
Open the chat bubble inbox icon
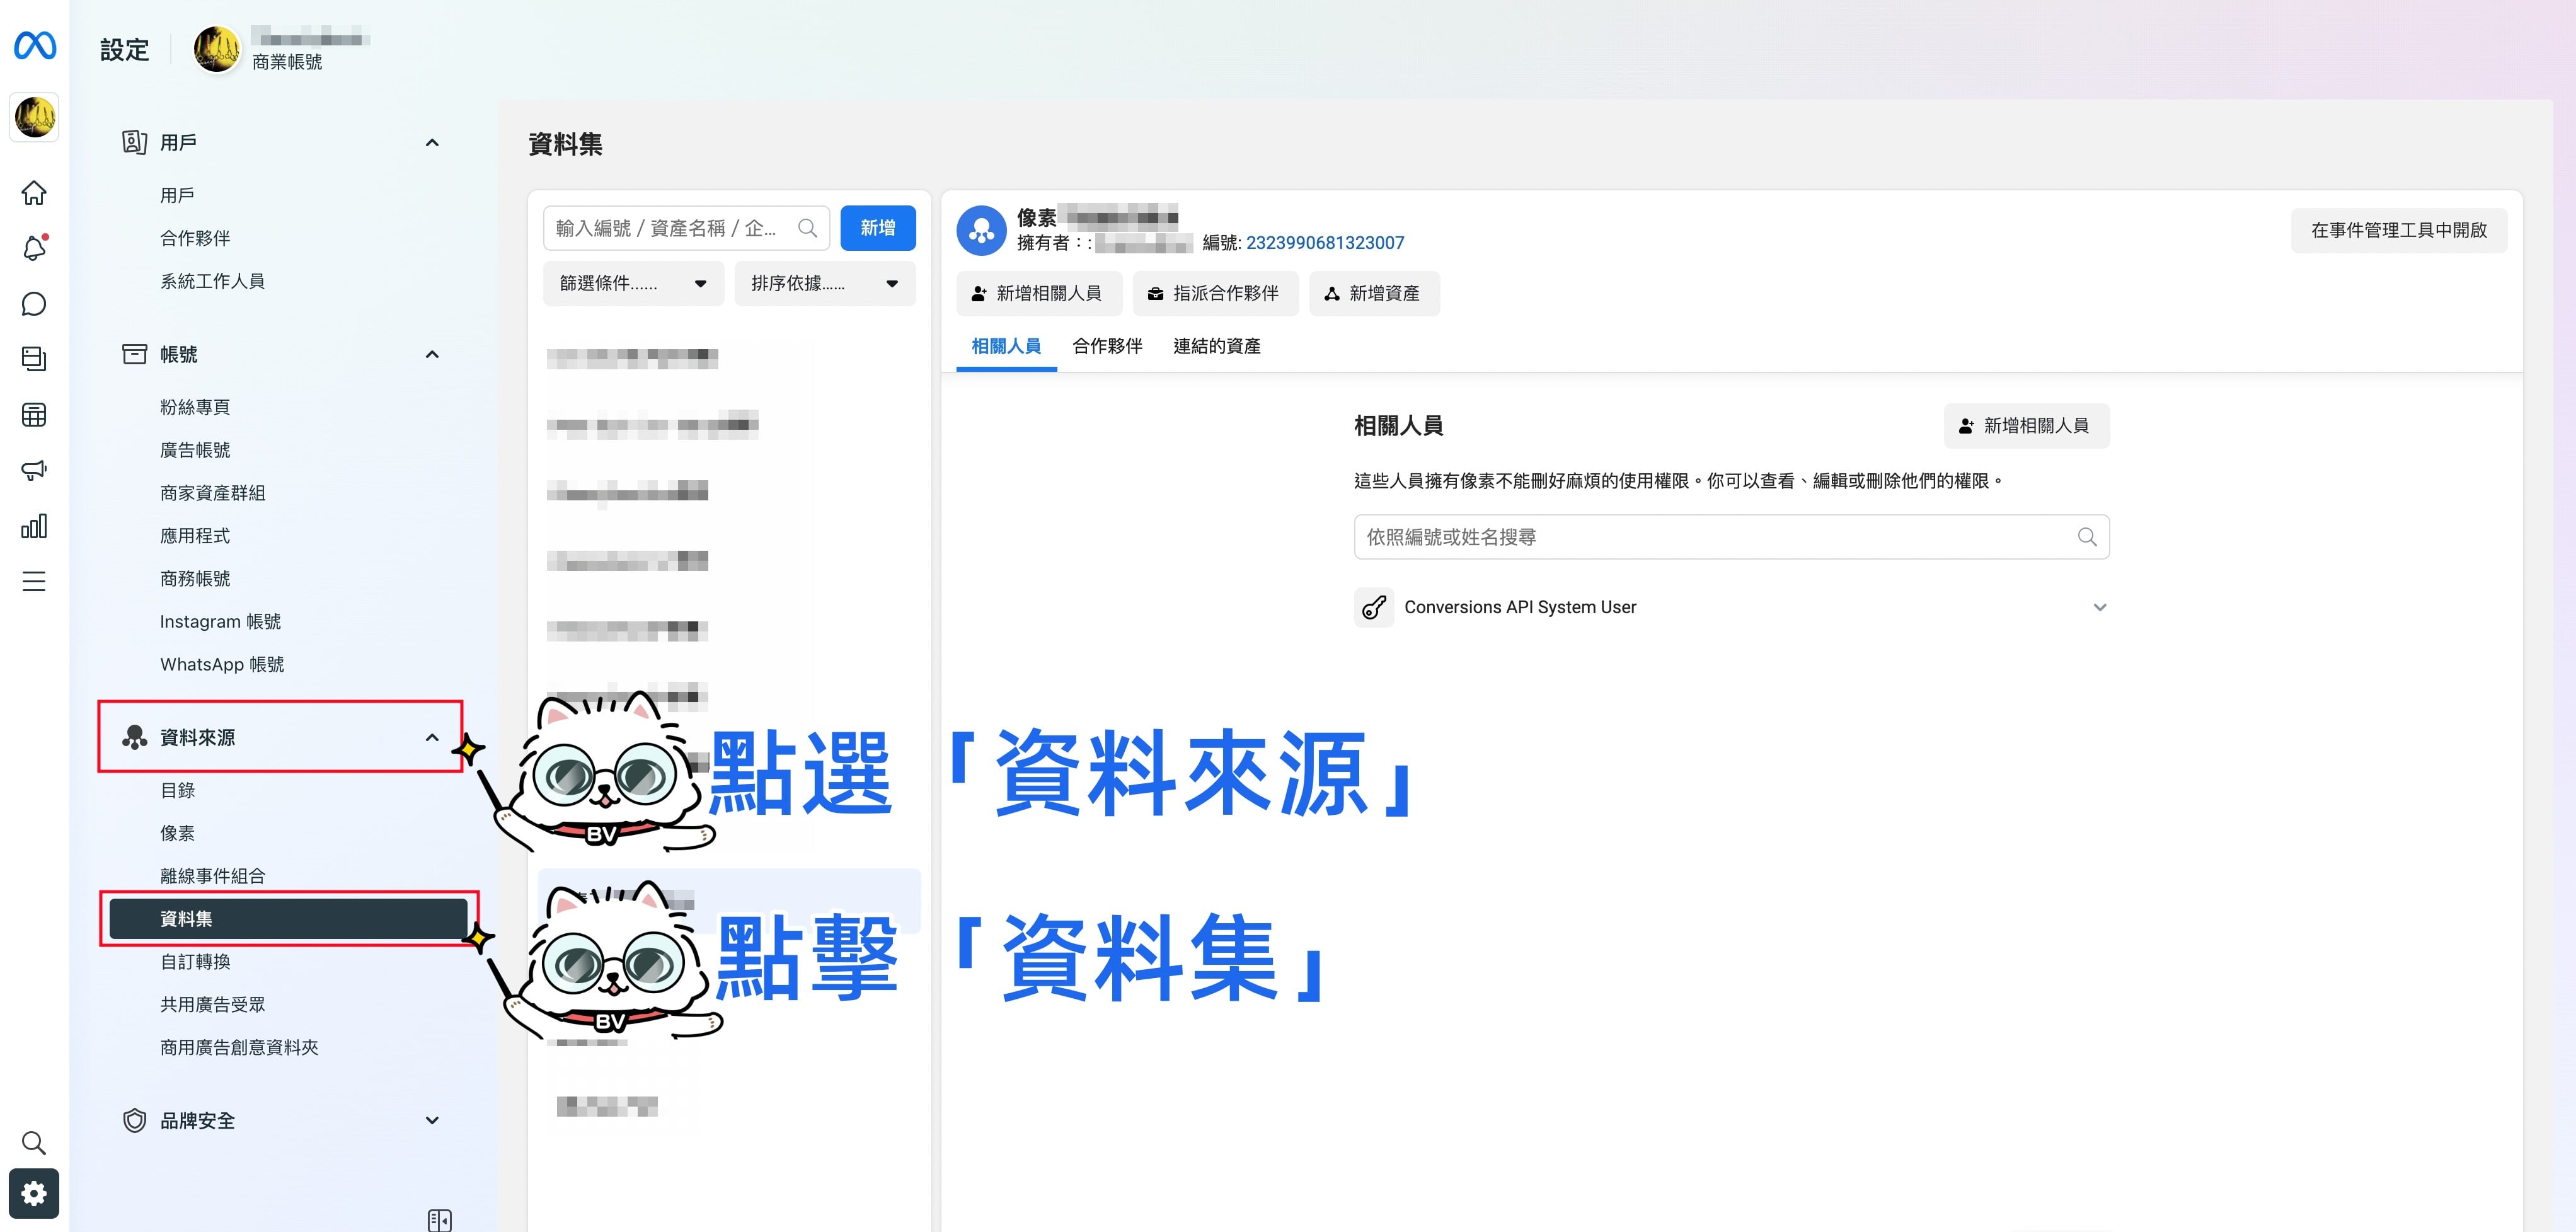(x=34, y=304)
